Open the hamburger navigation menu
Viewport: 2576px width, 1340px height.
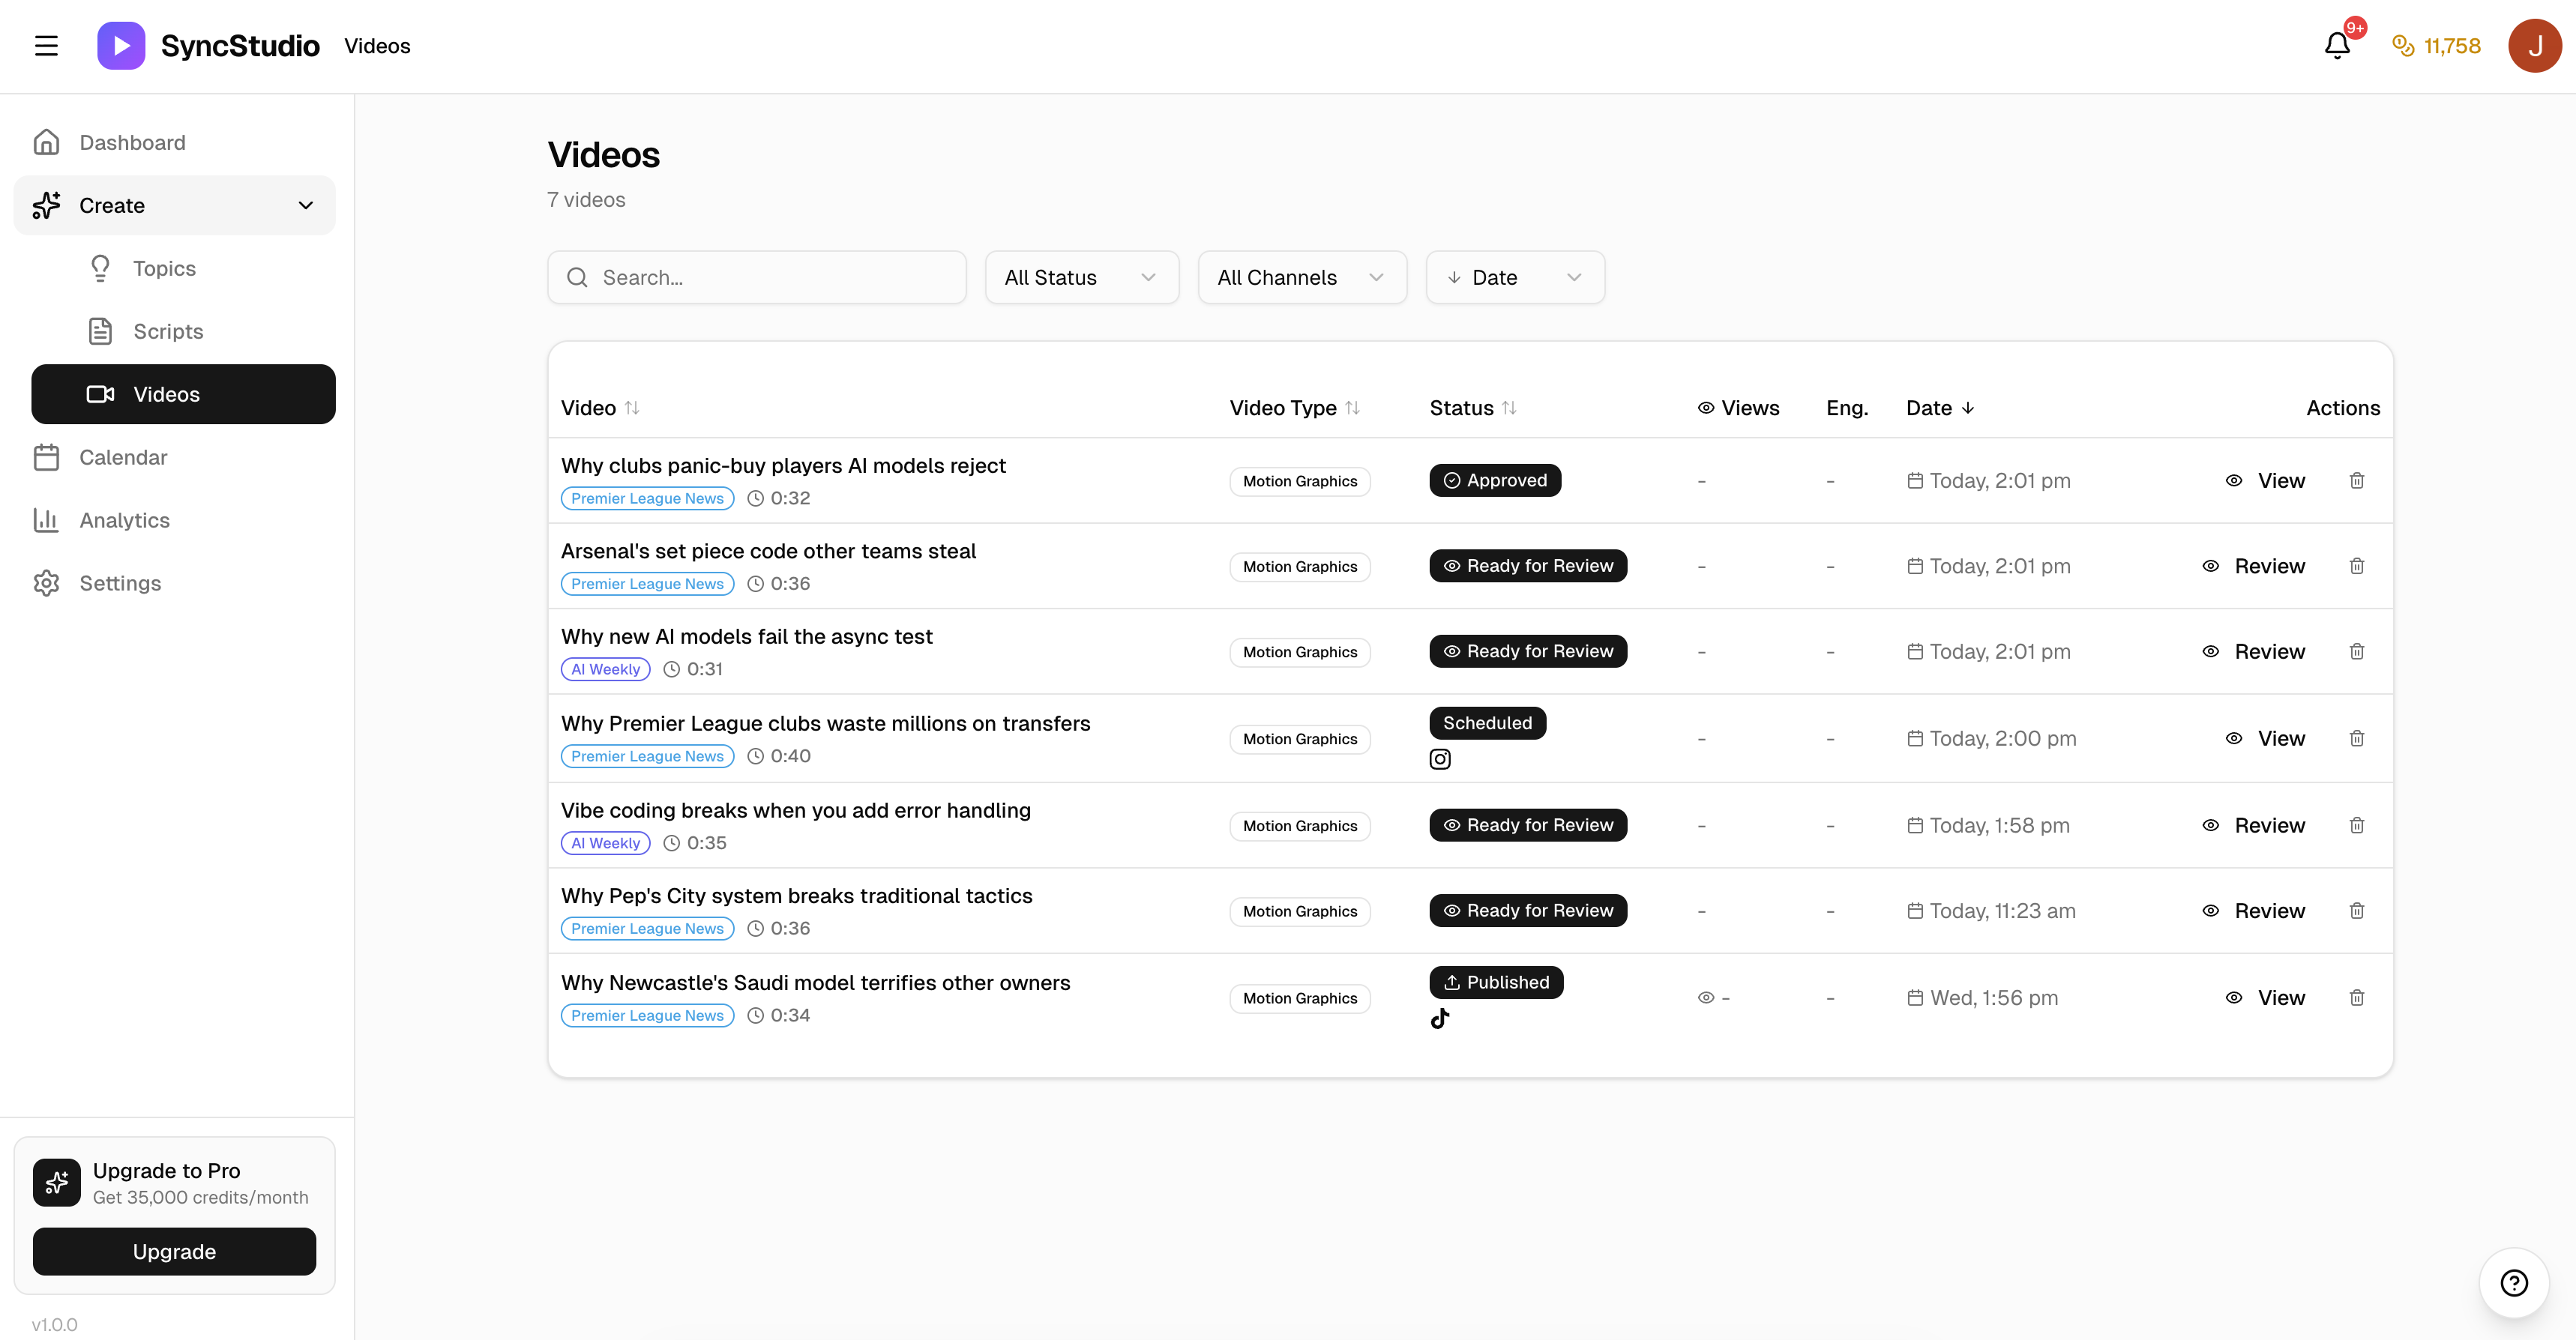(46, 45)
